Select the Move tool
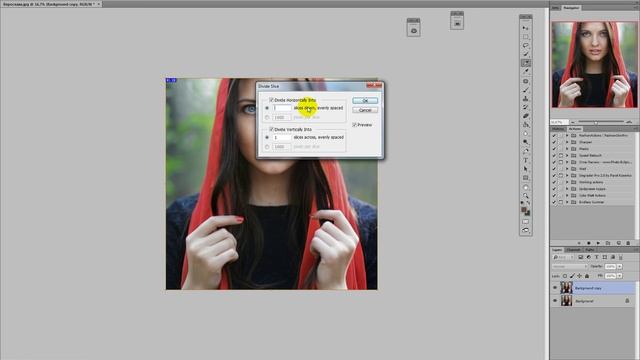The height and width of the screenshot is (360, 640). tap(526, 28)
